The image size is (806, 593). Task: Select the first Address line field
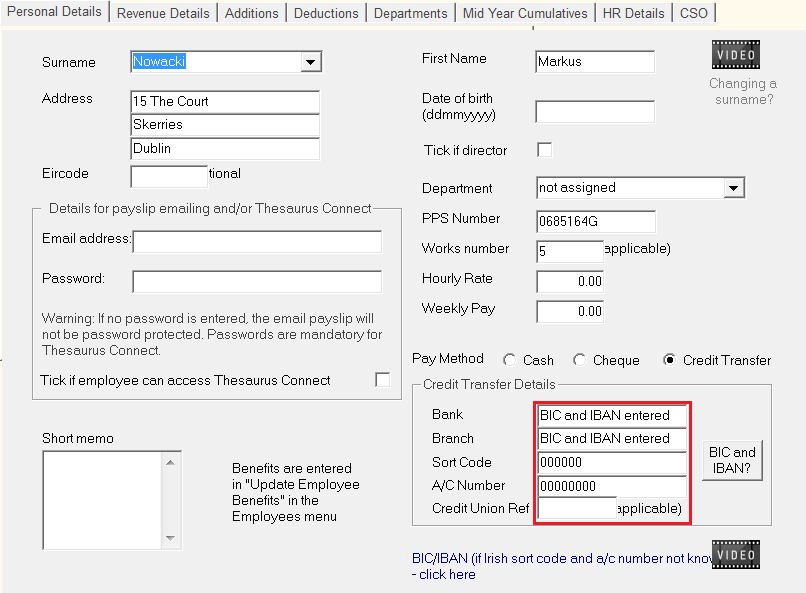[x=225, y=102]
